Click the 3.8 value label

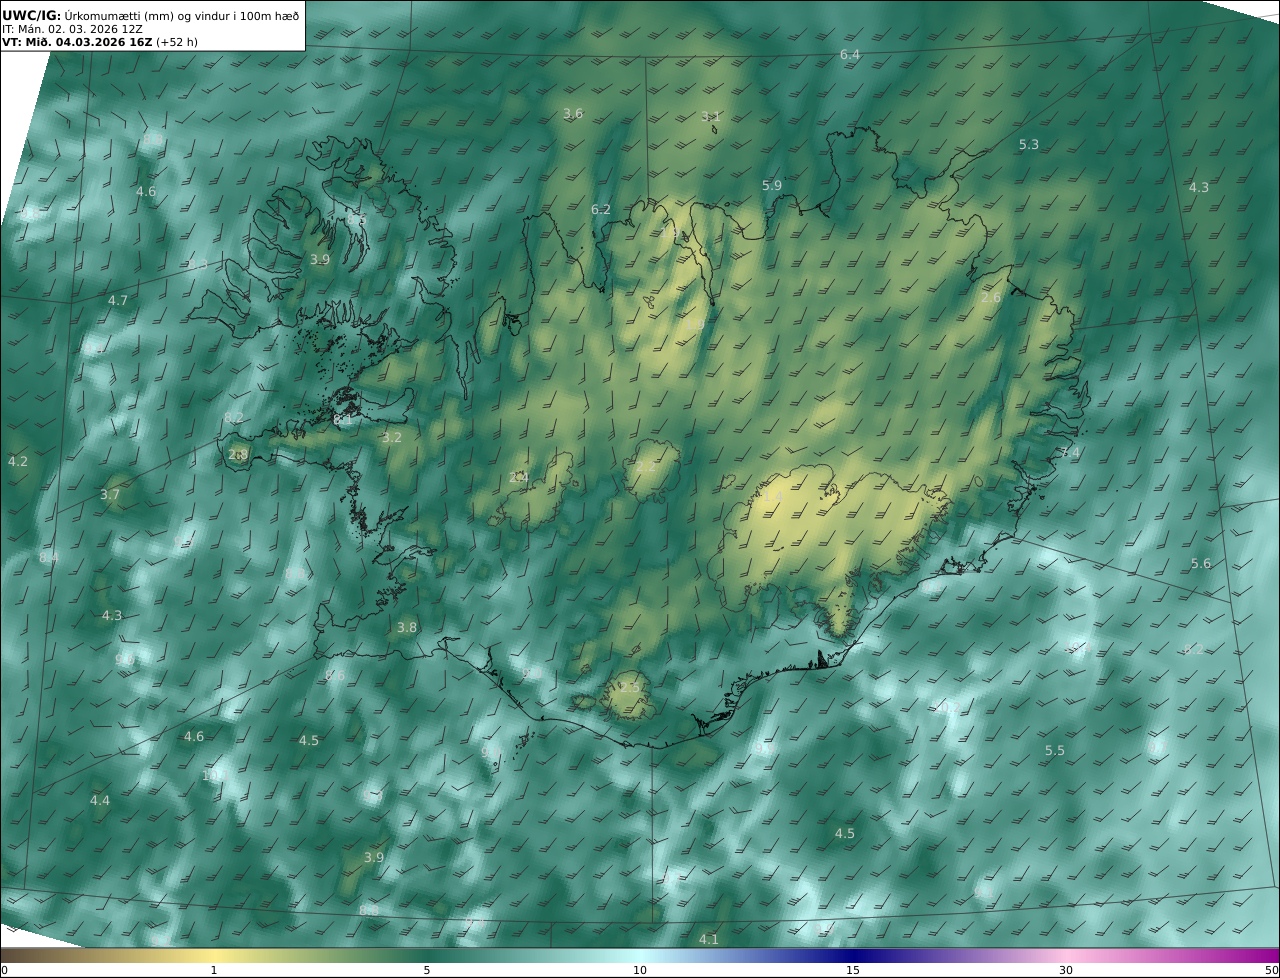point(407,628)
